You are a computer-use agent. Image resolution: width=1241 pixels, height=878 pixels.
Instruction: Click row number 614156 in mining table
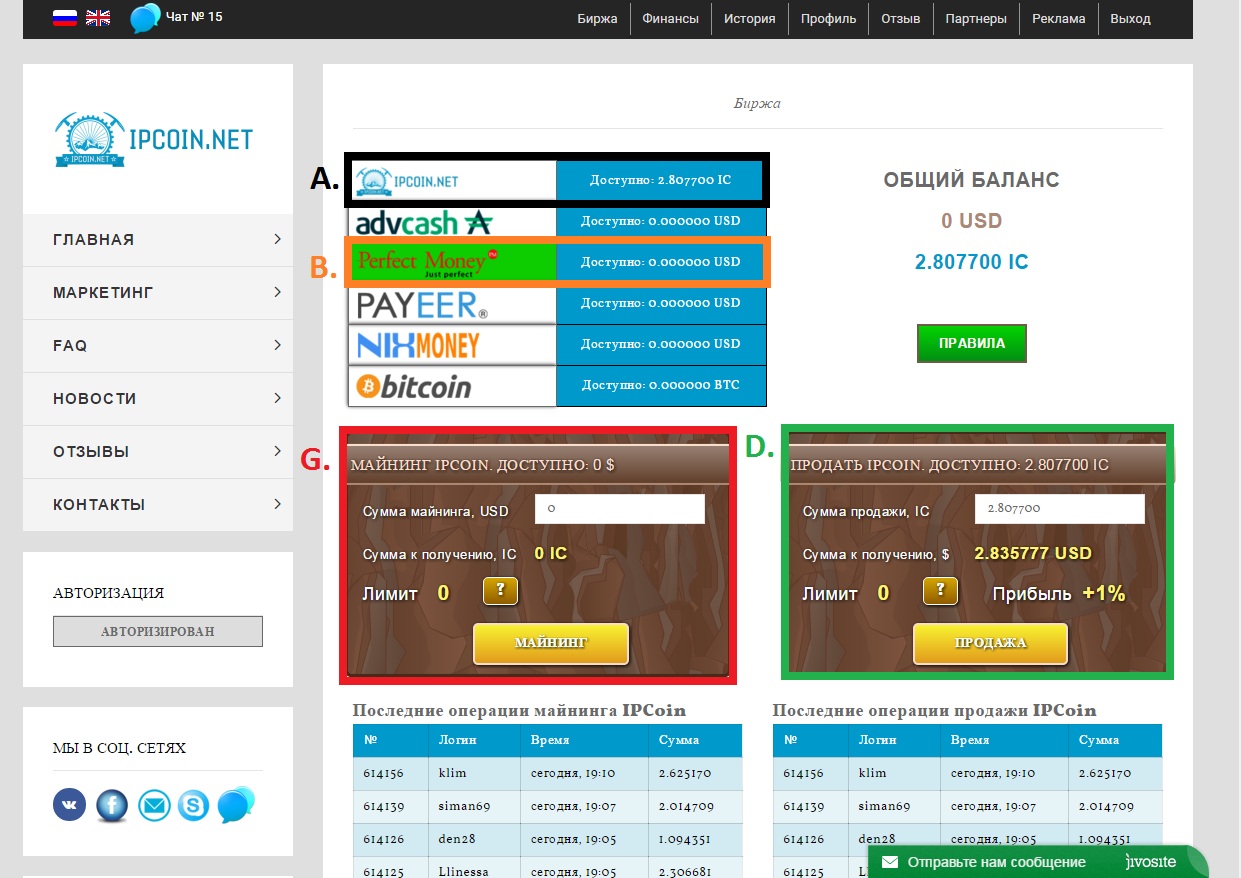383,773
